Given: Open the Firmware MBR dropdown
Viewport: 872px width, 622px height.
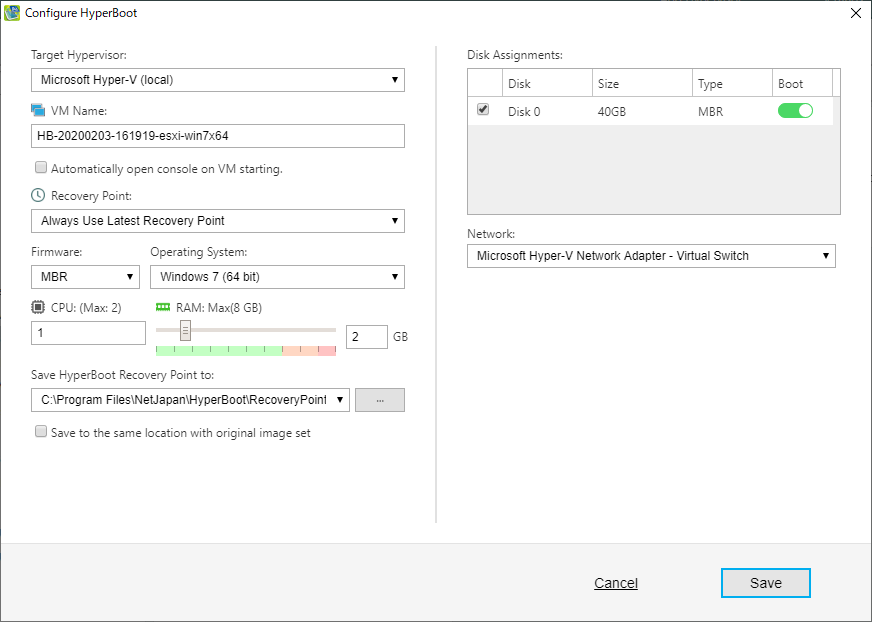Looking at the screenshot, I should [85, 276].
